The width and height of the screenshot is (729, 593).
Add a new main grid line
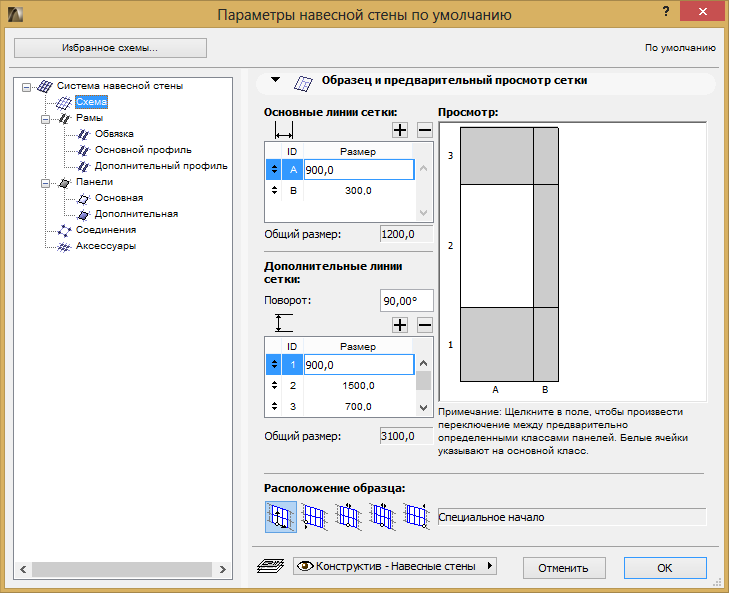coord(400,130)
